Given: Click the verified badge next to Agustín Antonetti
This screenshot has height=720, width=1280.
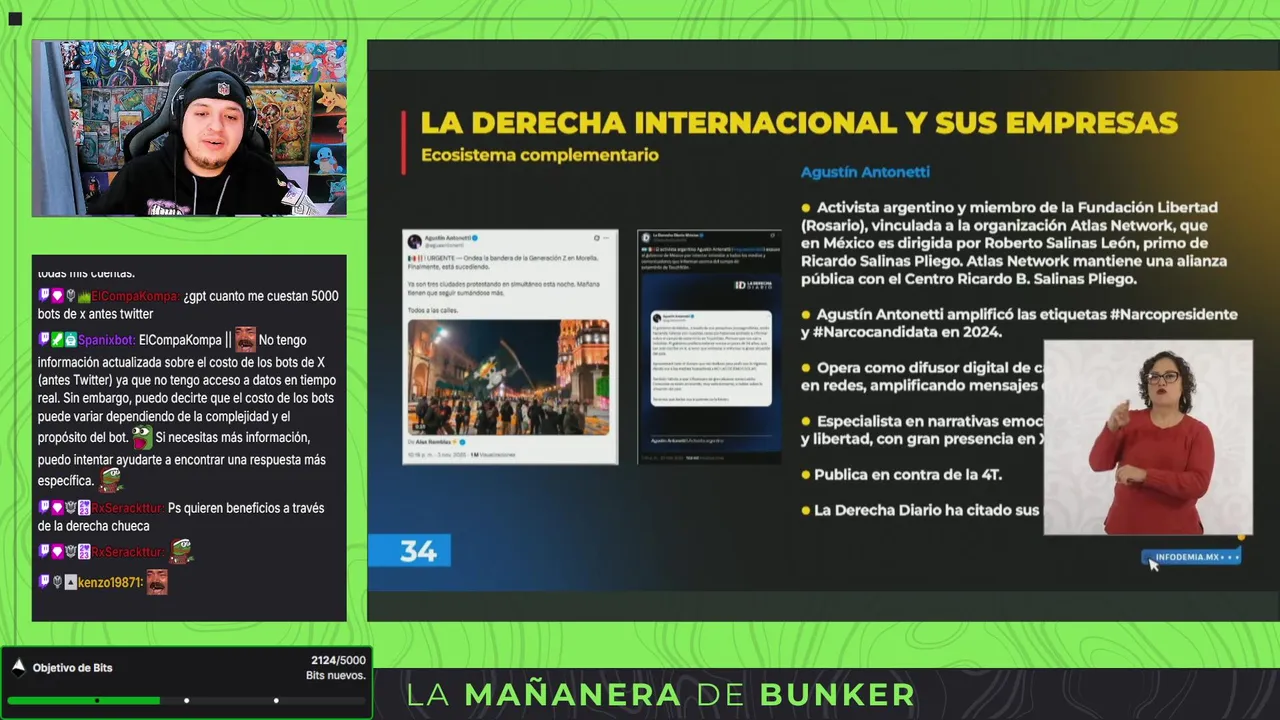Looking at the screenshot, I should coord(476,238).
